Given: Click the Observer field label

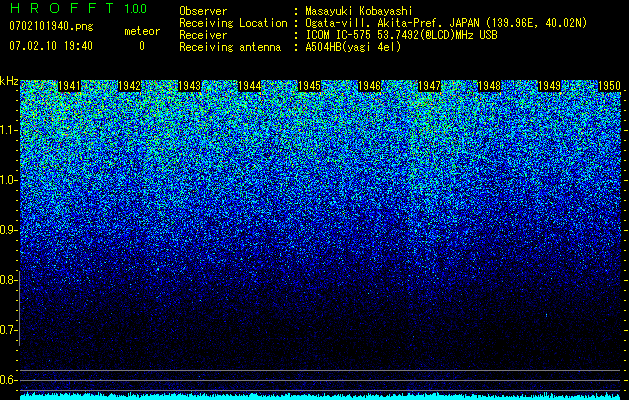Looking at the screenshot, I should pyautogui.click(x=203, y=11).
